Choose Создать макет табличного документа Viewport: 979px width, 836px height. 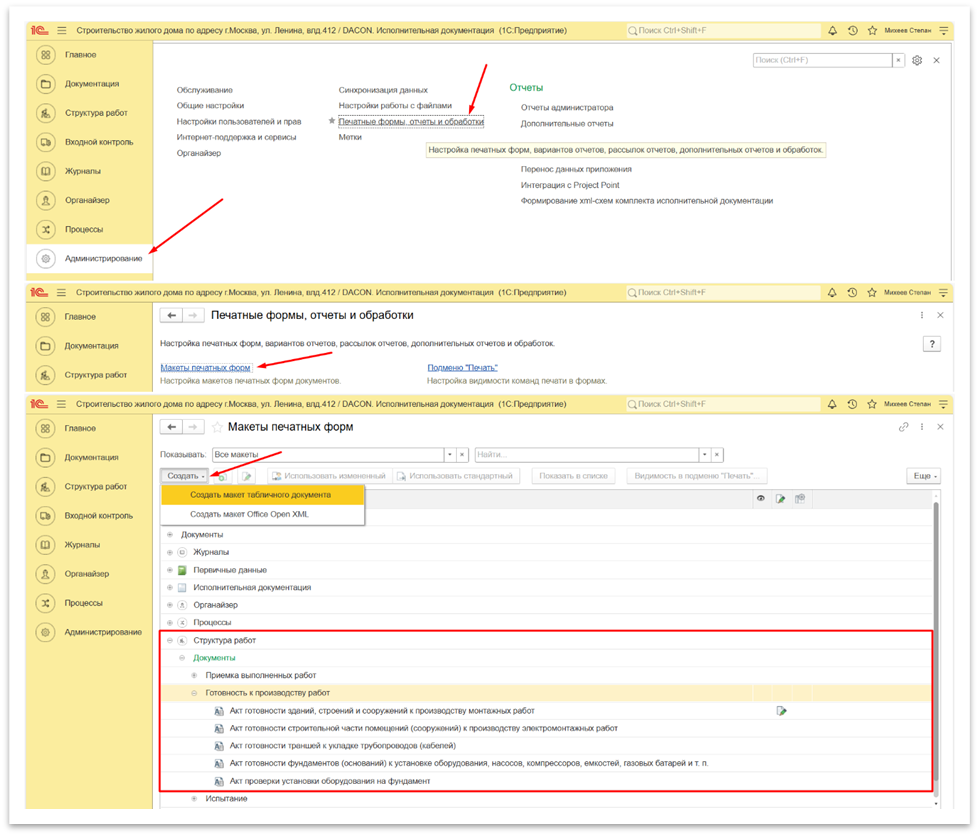tap(260, 495)
